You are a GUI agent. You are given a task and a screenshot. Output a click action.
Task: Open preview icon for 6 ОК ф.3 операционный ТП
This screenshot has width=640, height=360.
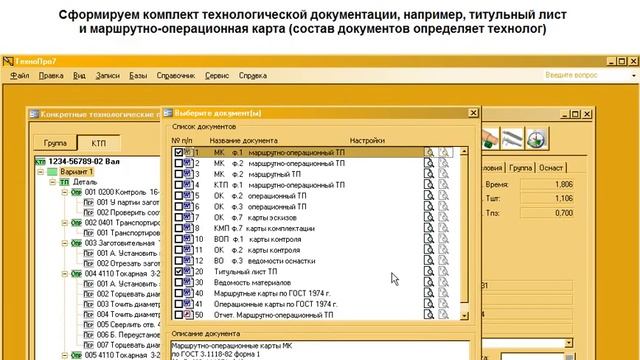[429, 207]
